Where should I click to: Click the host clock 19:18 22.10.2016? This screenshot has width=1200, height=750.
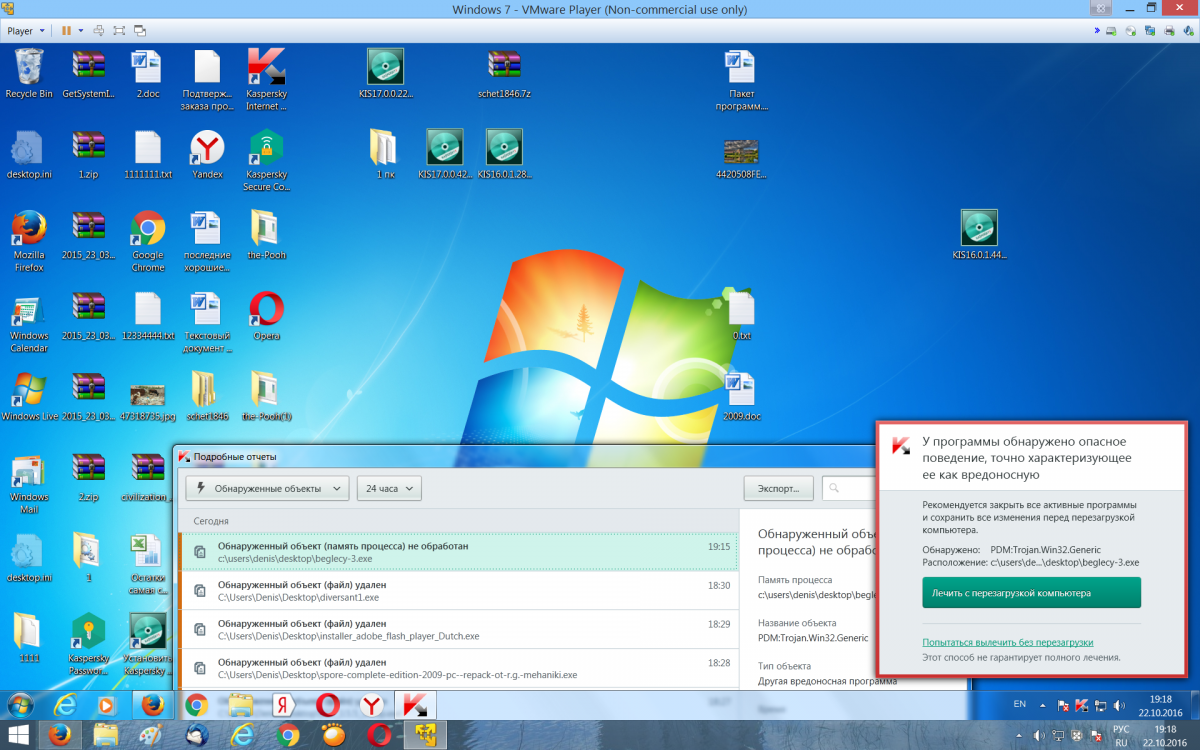coord(1164,736)
